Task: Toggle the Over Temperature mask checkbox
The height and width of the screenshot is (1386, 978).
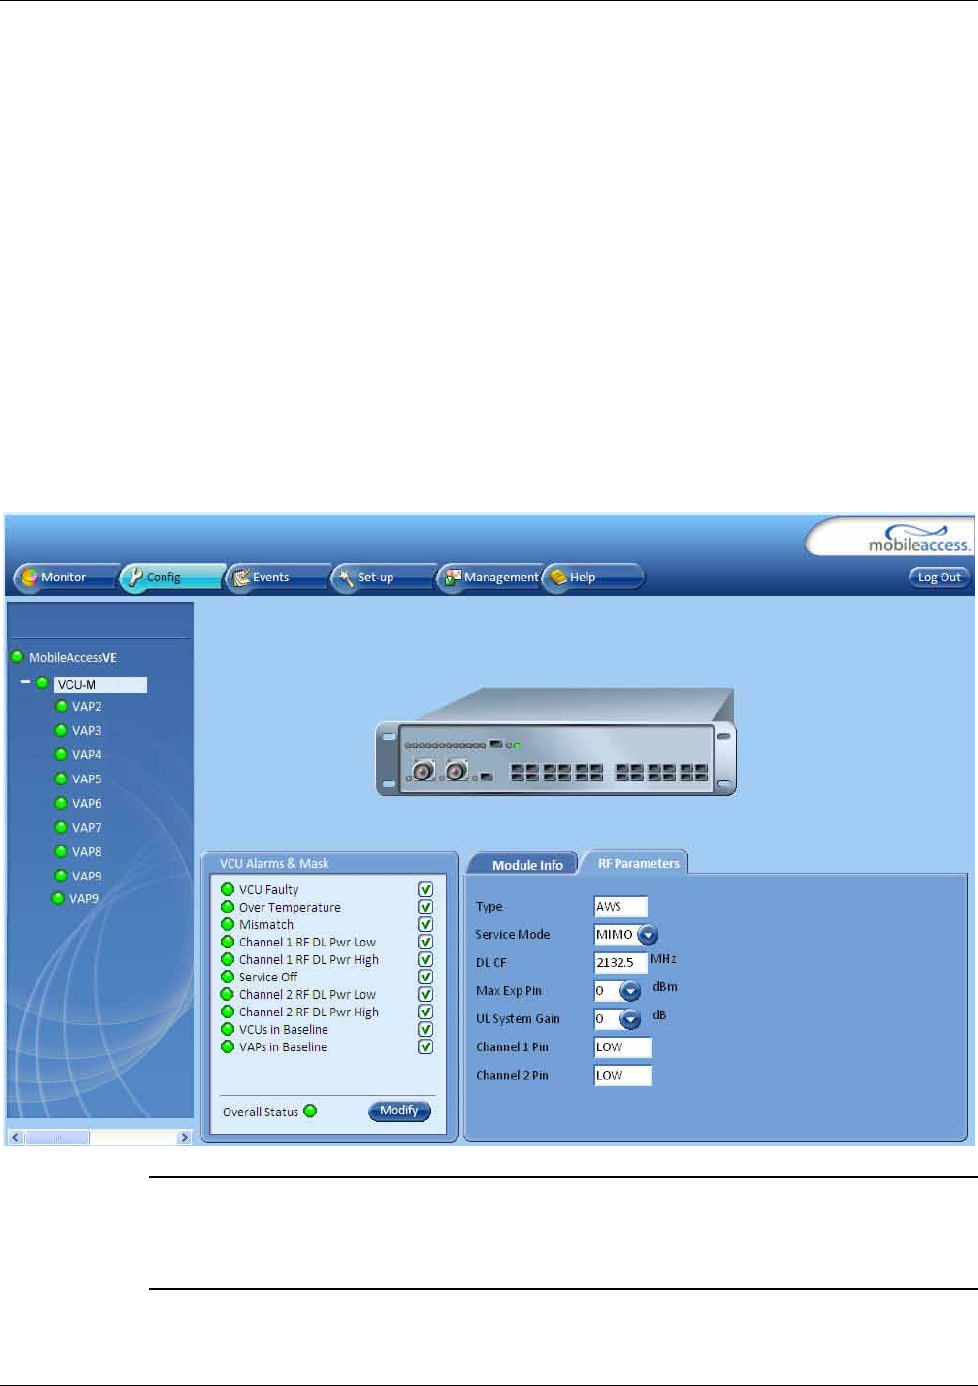Action: tap(425, 907)
